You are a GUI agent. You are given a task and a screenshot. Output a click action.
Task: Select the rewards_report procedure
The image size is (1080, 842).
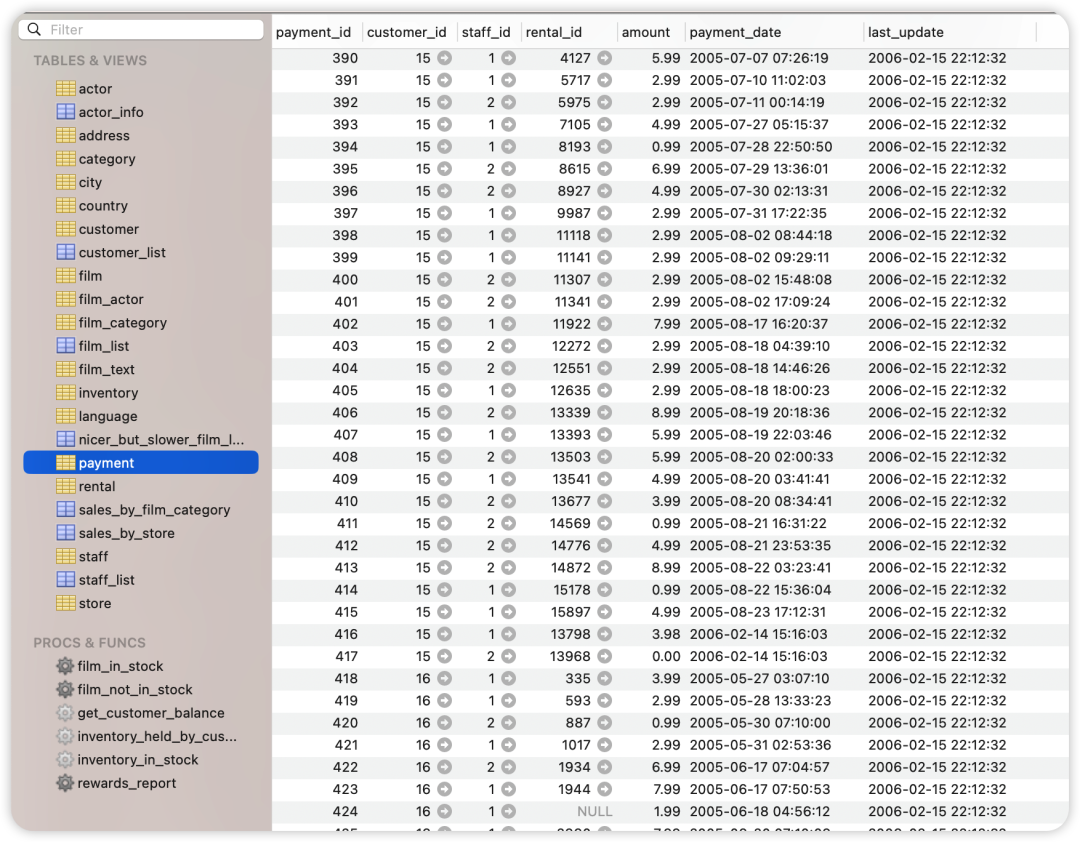click(x=126, y=783)
